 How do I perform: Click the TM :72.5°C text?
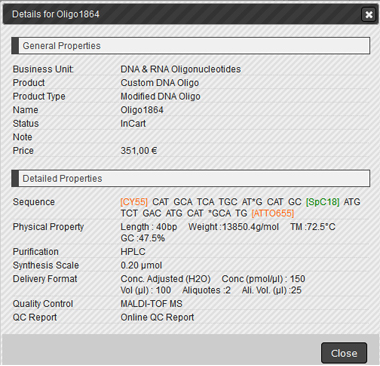[313, 227]
